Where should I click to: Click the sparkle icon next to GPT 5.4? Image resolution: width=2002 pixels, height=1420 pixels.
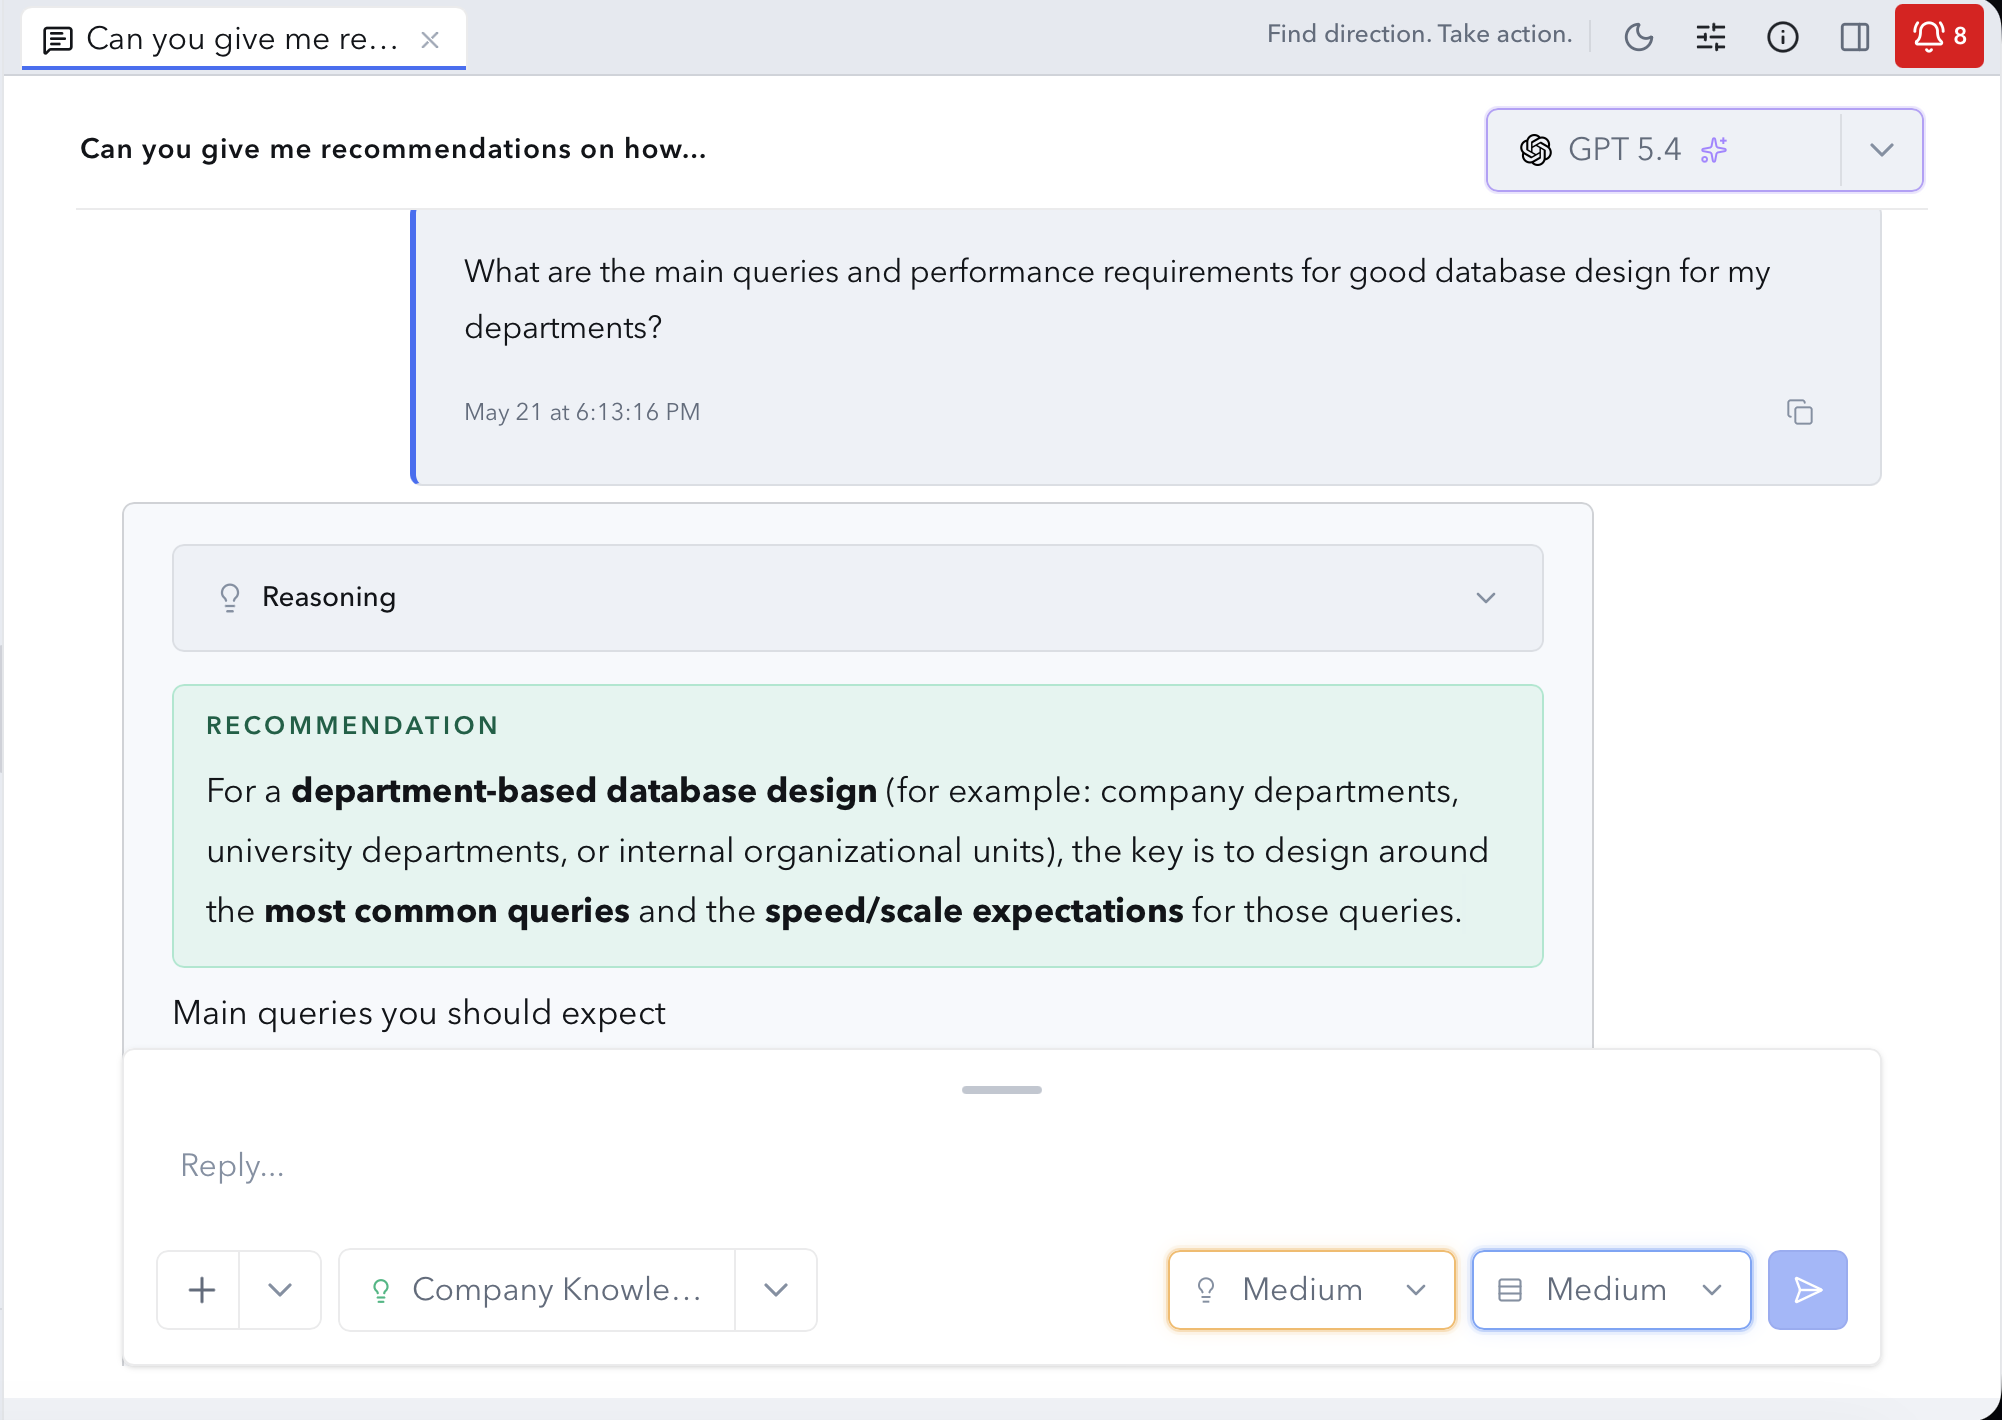1714,150
